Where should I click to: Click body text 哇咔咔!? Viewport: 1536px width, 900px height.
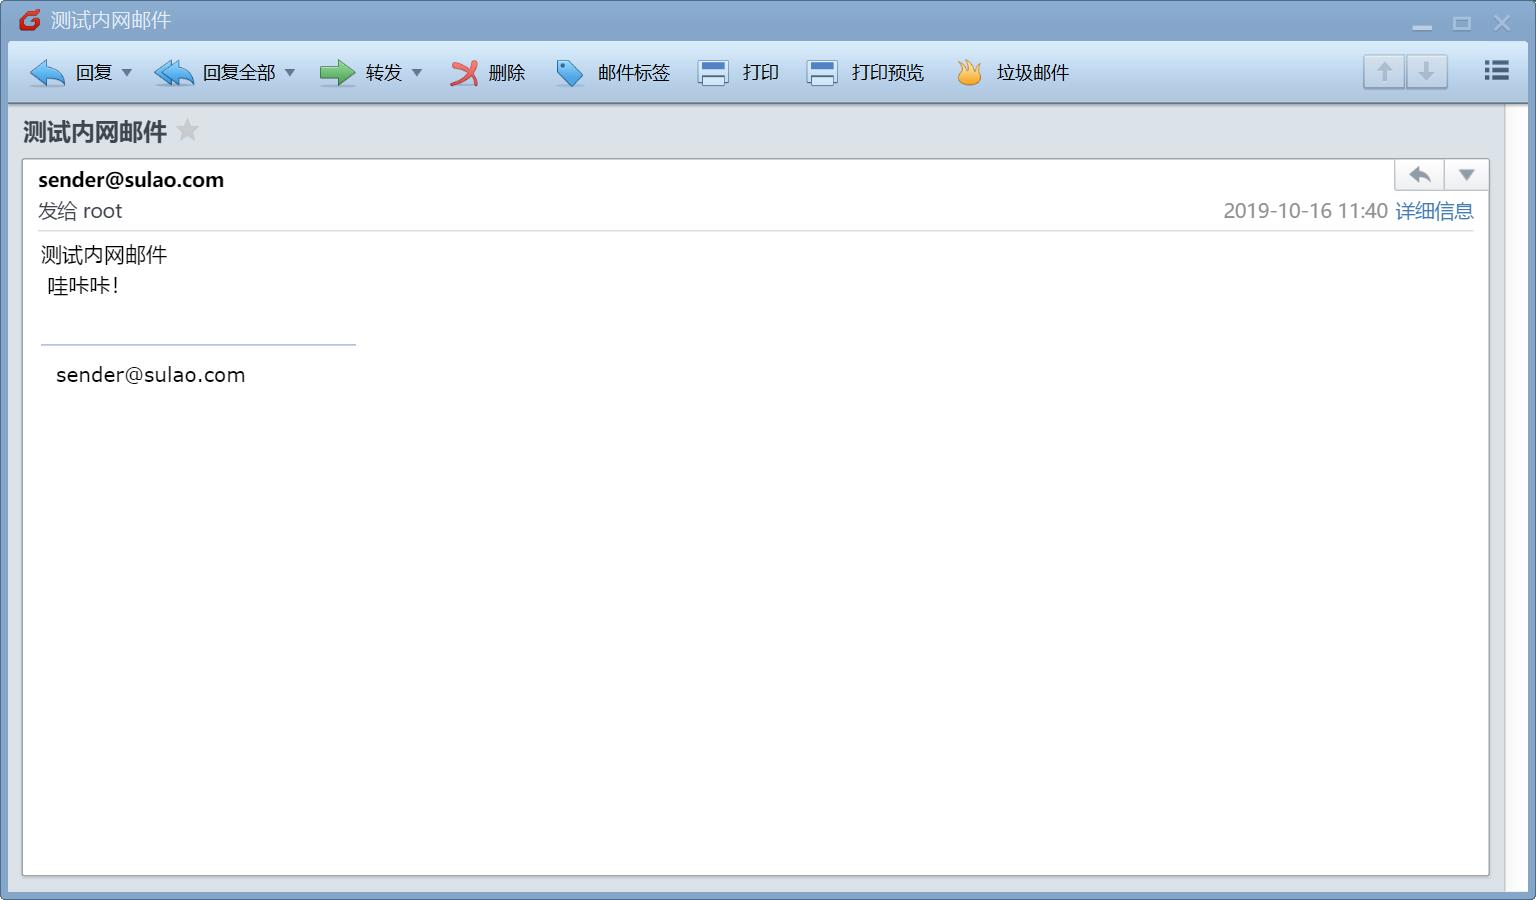coord(84,286)
